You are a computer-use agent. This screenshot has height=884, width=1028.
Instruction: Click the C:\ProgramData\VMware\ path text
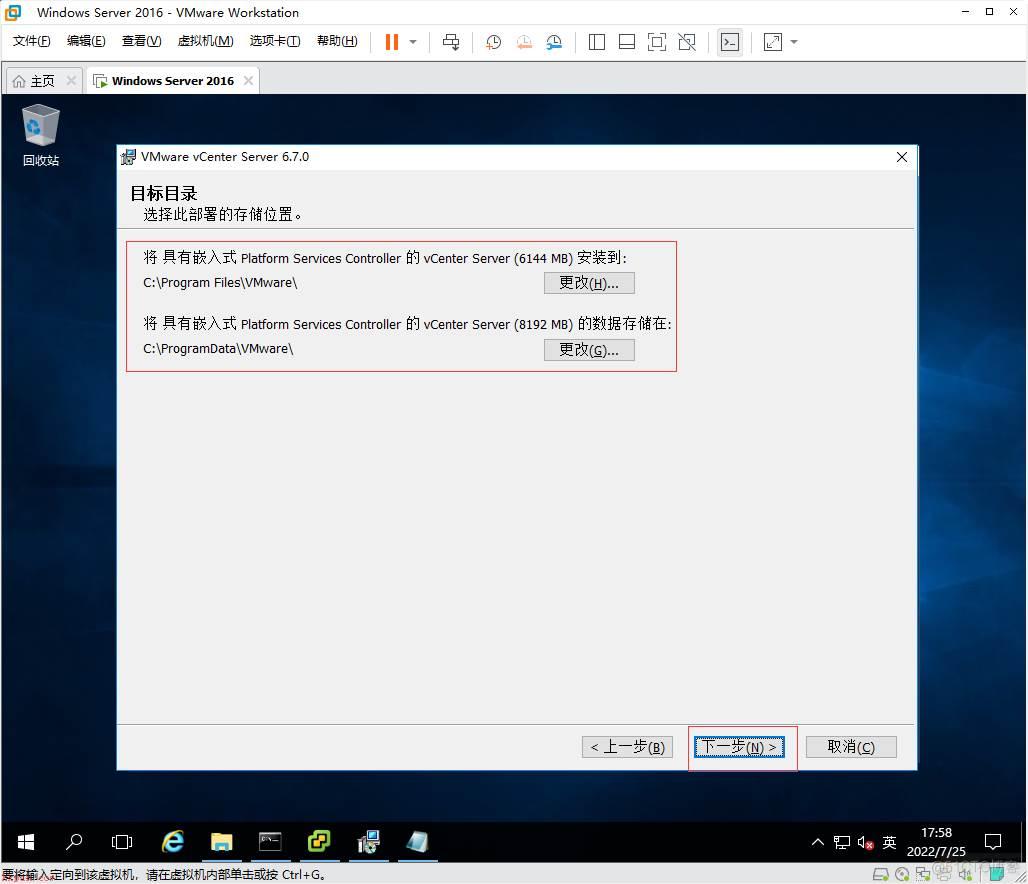tap(218, 349)
